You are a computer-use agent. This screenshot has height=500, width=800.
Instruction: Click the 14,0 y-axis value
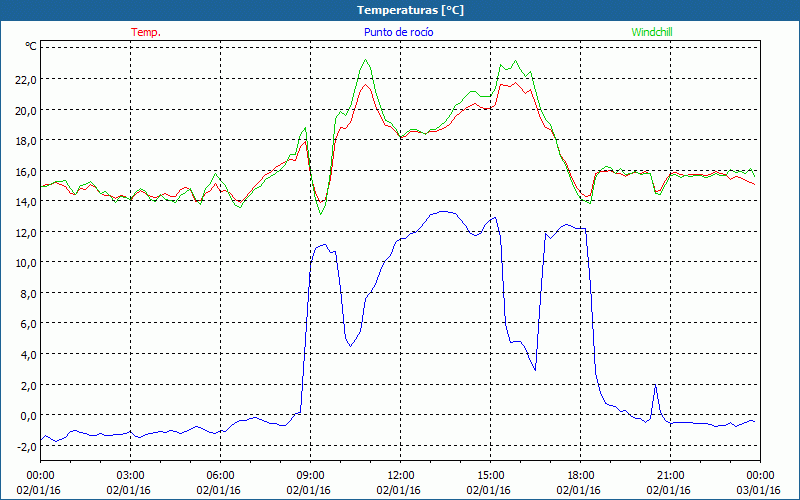pyautogui.click(x=26, y=202)
